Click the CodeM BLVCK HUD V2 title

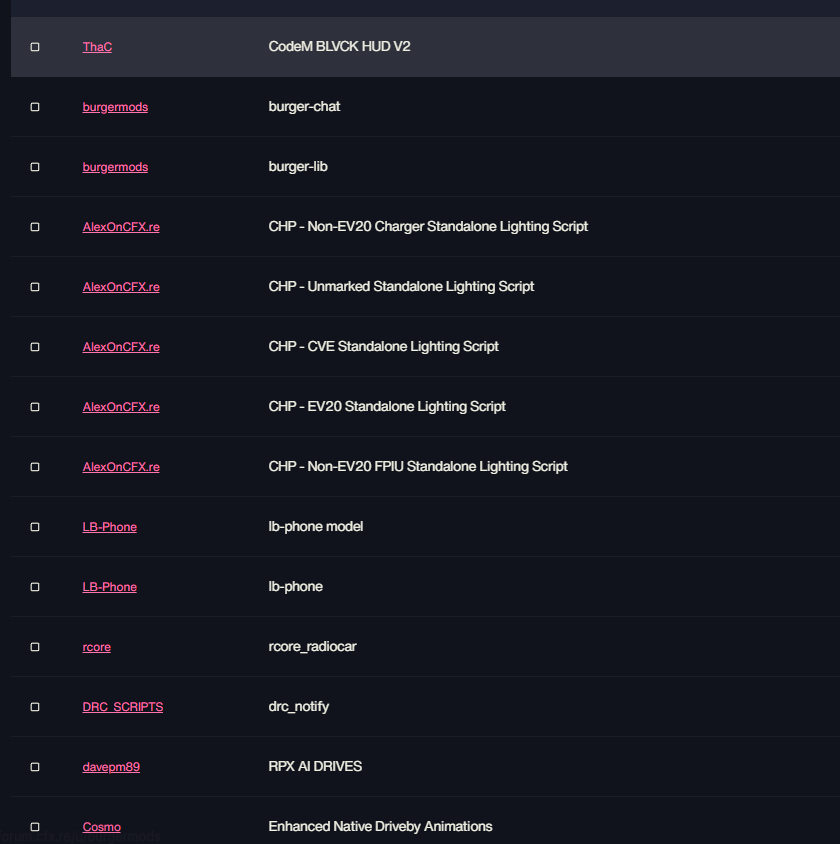[340, 46]
